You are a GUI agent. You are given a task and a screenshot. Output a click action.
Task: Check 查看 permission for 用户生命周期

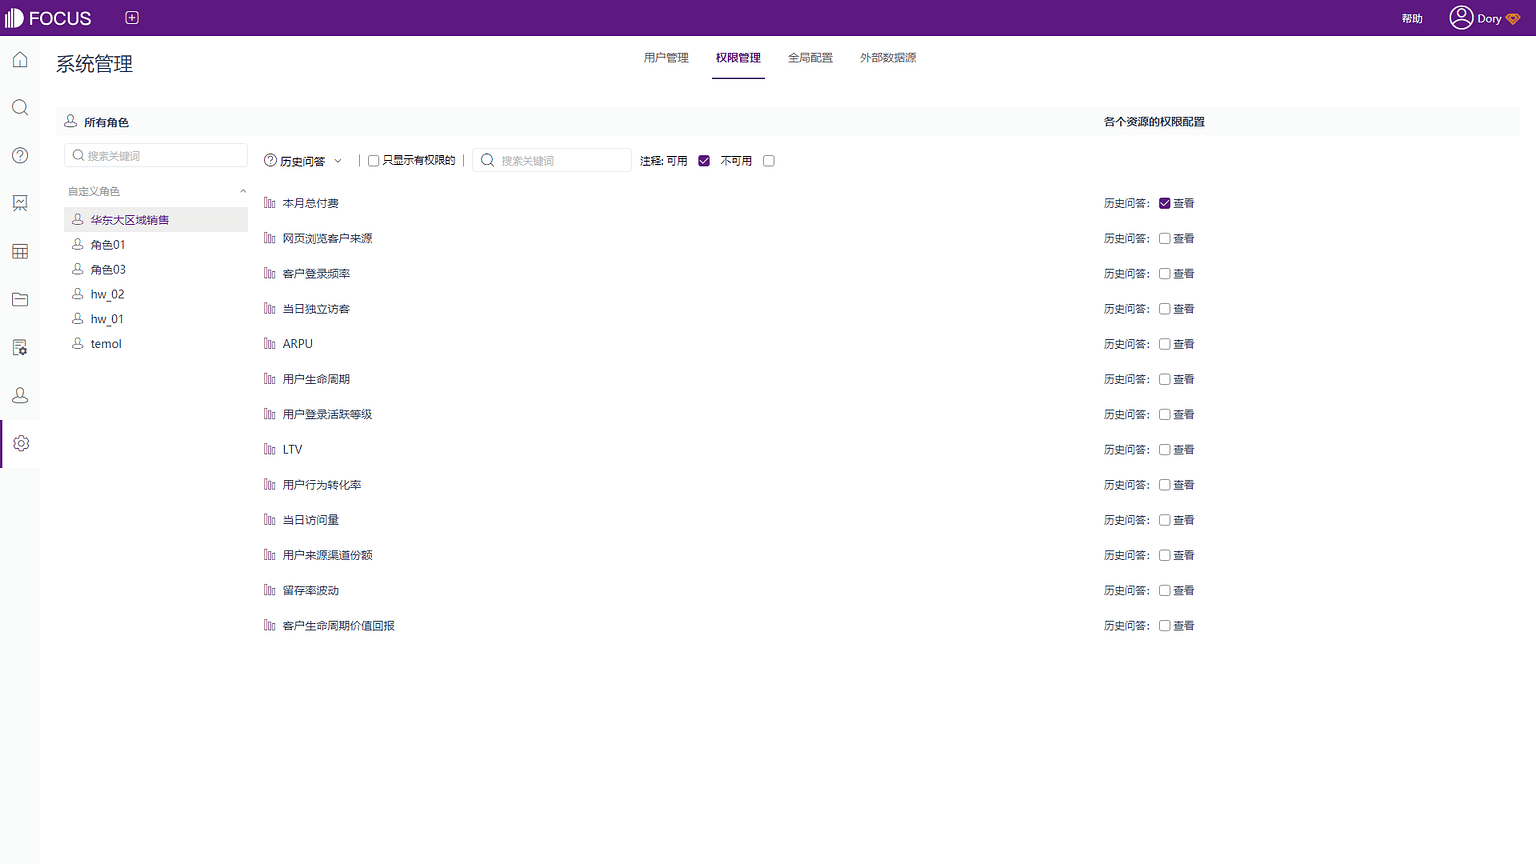pos(1164,379)
